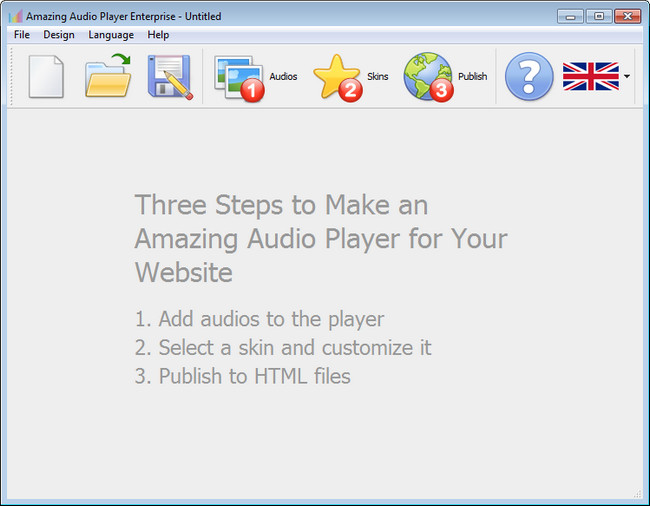The image size is (650, 506).
Task: Click the UK flag language icon
Action: pos(590,77)
